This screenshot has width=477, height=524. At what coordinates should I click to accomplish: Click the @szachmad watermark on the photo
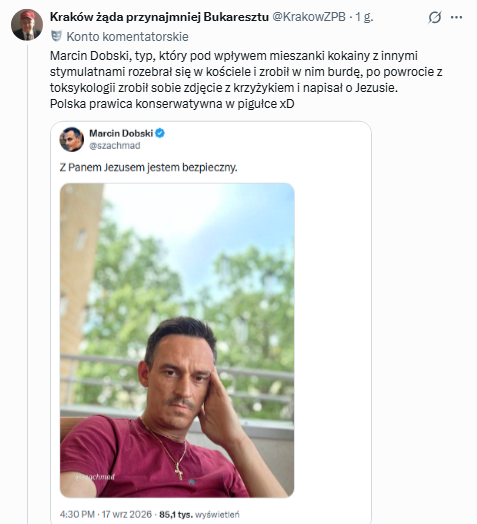click(95, 477)
